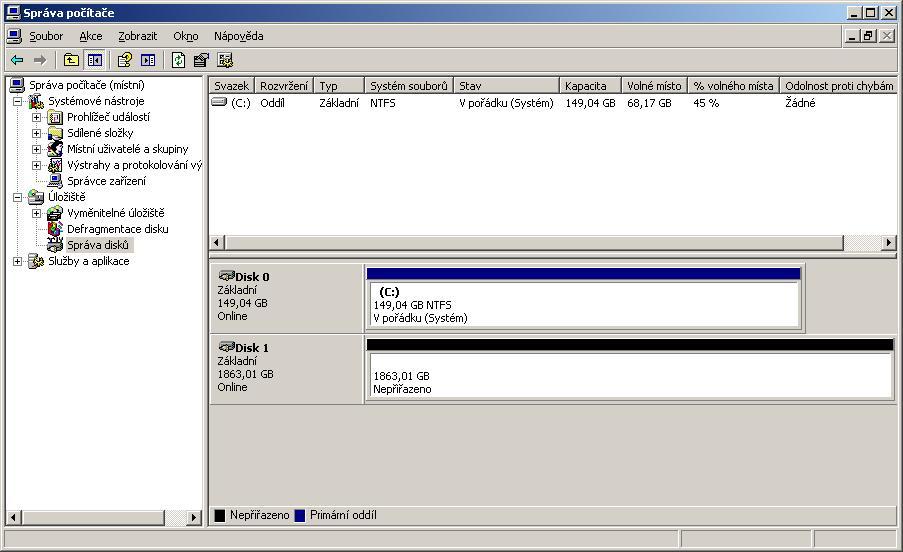The image size is (903, 552).
Task: Click the (C:) volume drive icon in list
Action: [x=219, y=102]
